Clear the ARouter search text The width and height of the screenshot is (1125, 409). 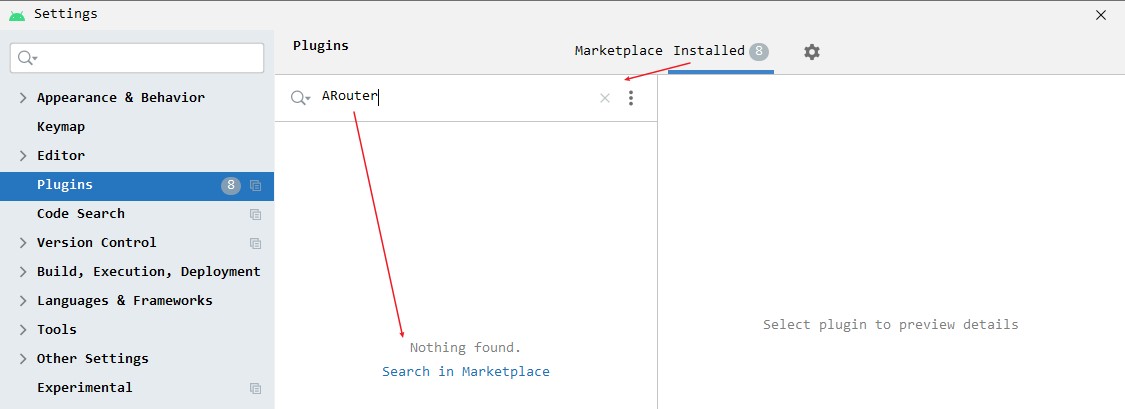[x=604, y=98]
